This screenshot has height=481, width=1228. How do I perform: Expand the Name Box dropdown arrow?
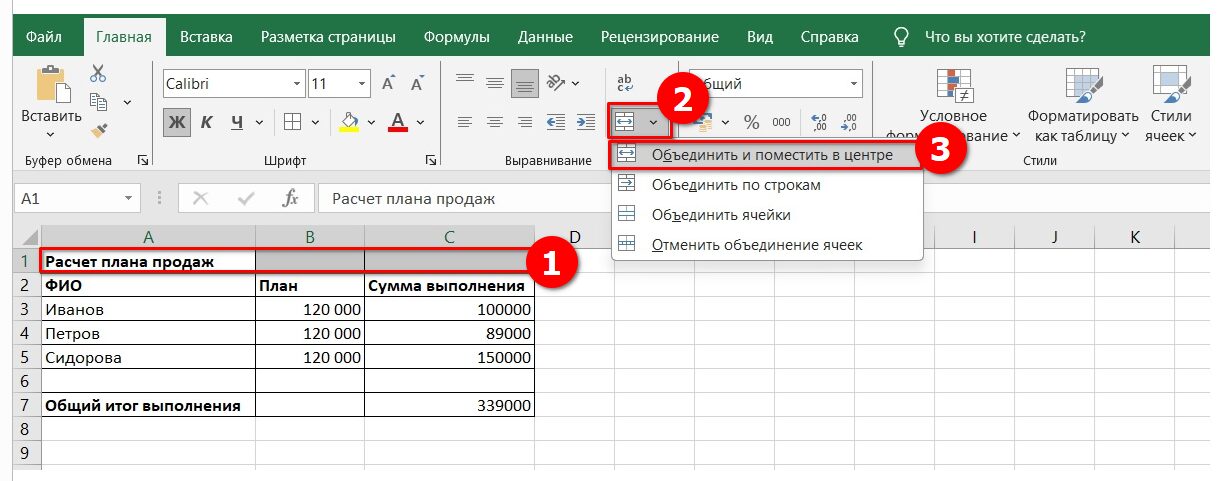128,199
